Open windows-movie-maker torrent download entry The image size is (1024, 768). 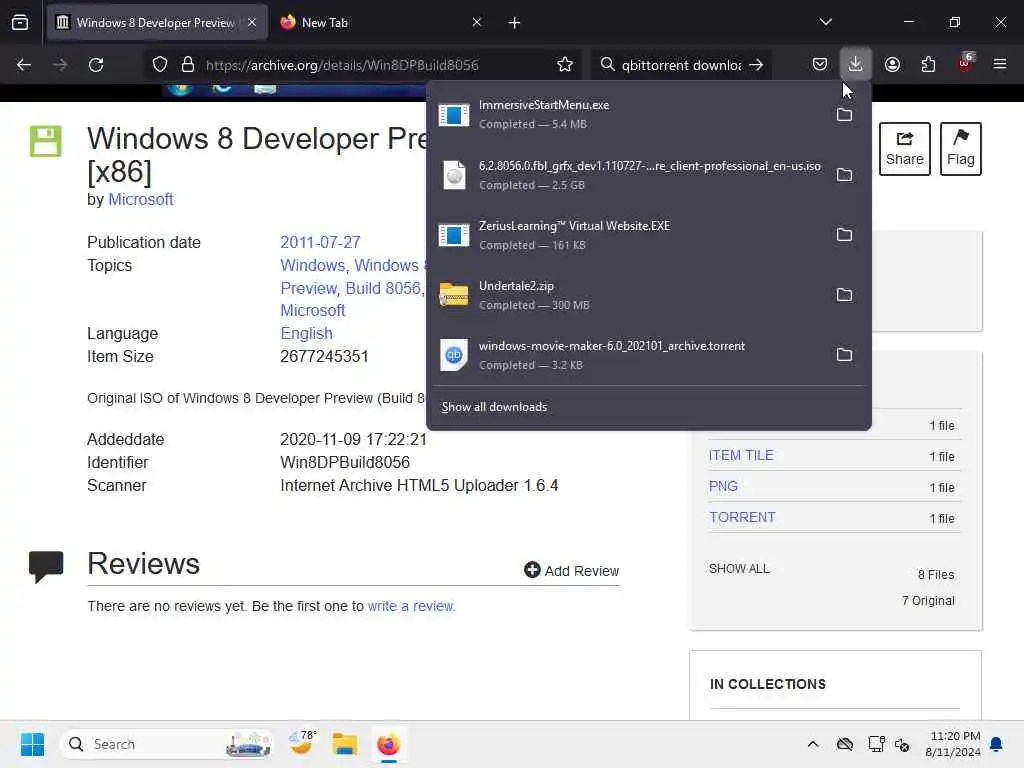pyautogui.click(x=628, y=355)
